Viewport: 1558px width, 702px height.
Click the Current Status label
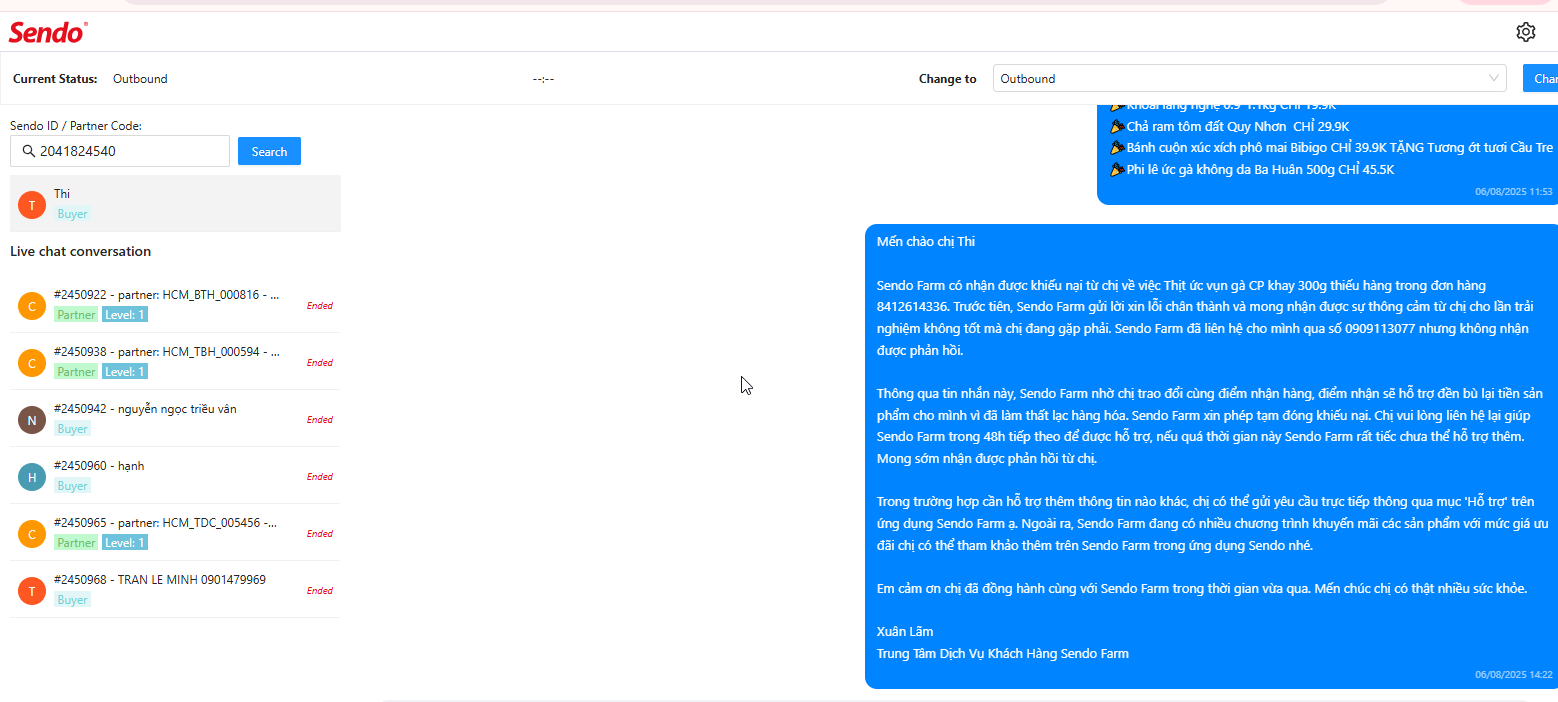pos(55,79)
